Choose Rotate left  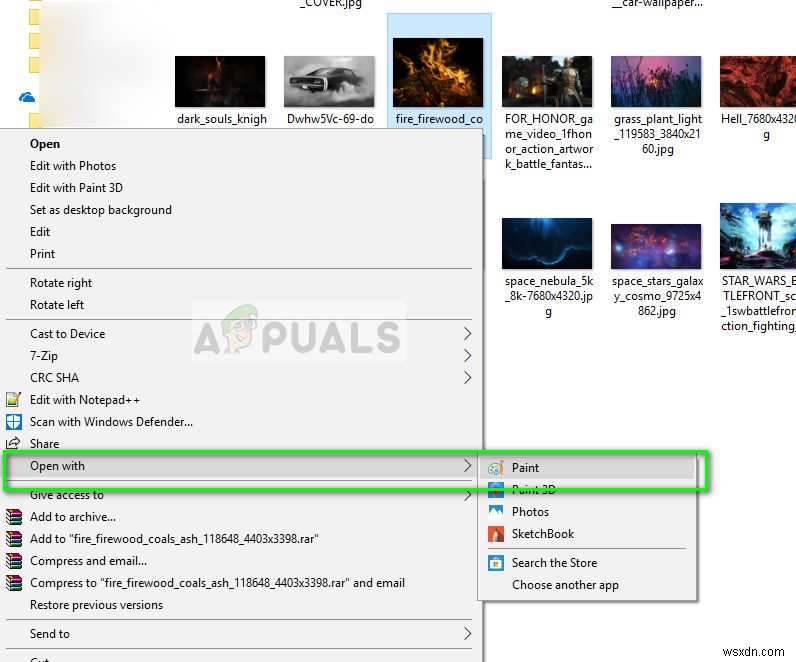coord(57,305)
